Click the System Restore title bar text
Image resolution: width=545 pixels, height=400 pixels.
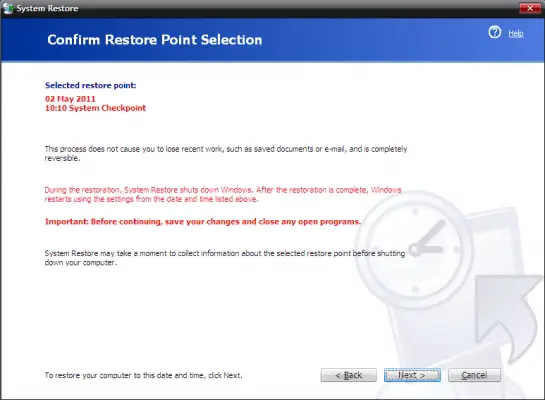(x=47, y=8)
